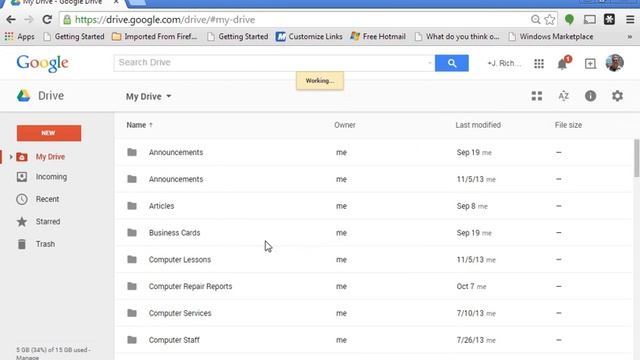This screenshot has width=640, height=360.
Task: Select My Drive in the sidebar
Action: (50, 157)
